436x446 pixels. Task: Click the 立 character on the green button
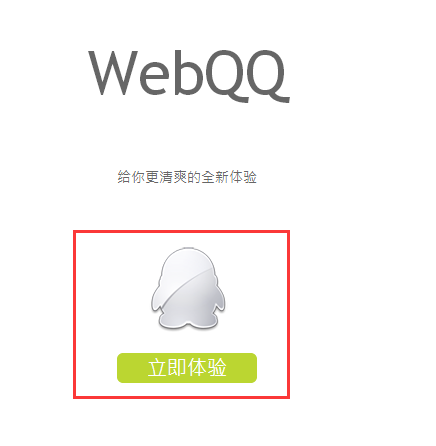pyautogui.click(x=157, y=368)
